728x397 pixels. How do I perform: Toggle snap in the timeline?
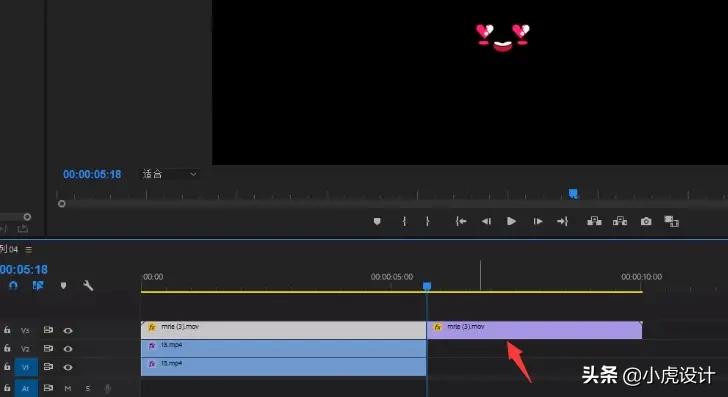(13, 286)
